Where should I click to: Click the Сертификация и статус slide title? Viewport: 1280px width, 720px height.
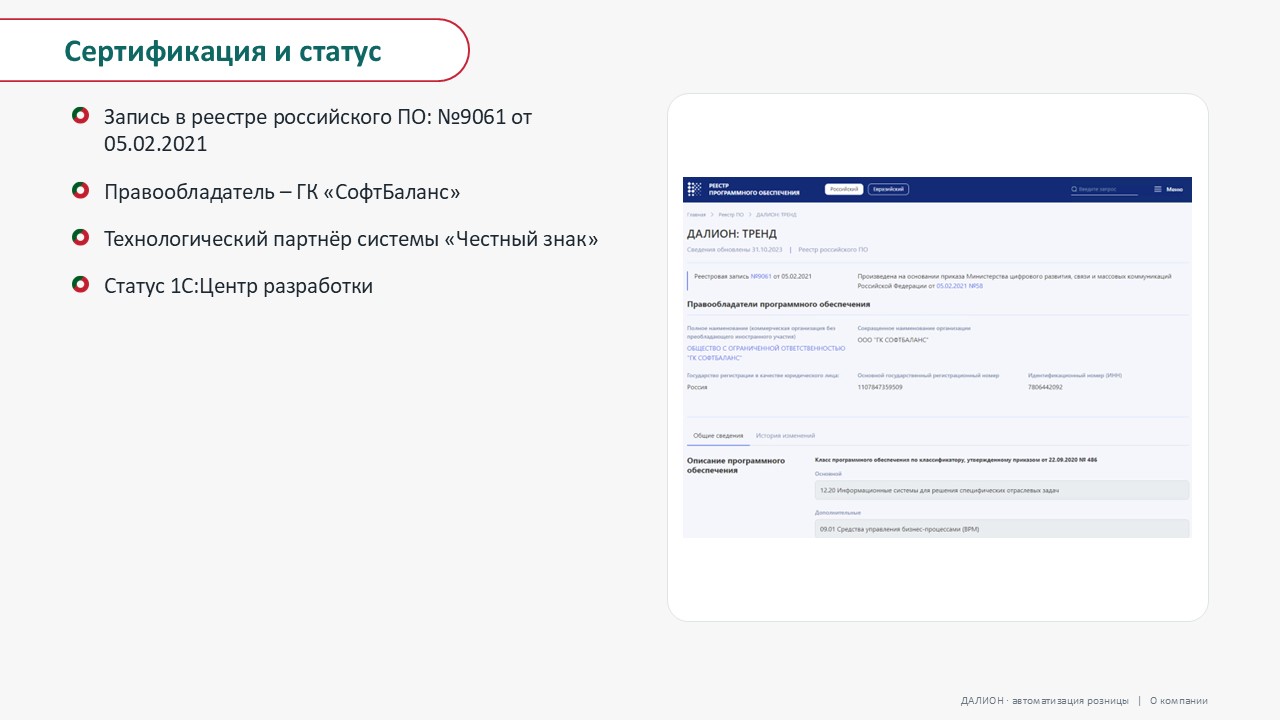pos(223,51)
